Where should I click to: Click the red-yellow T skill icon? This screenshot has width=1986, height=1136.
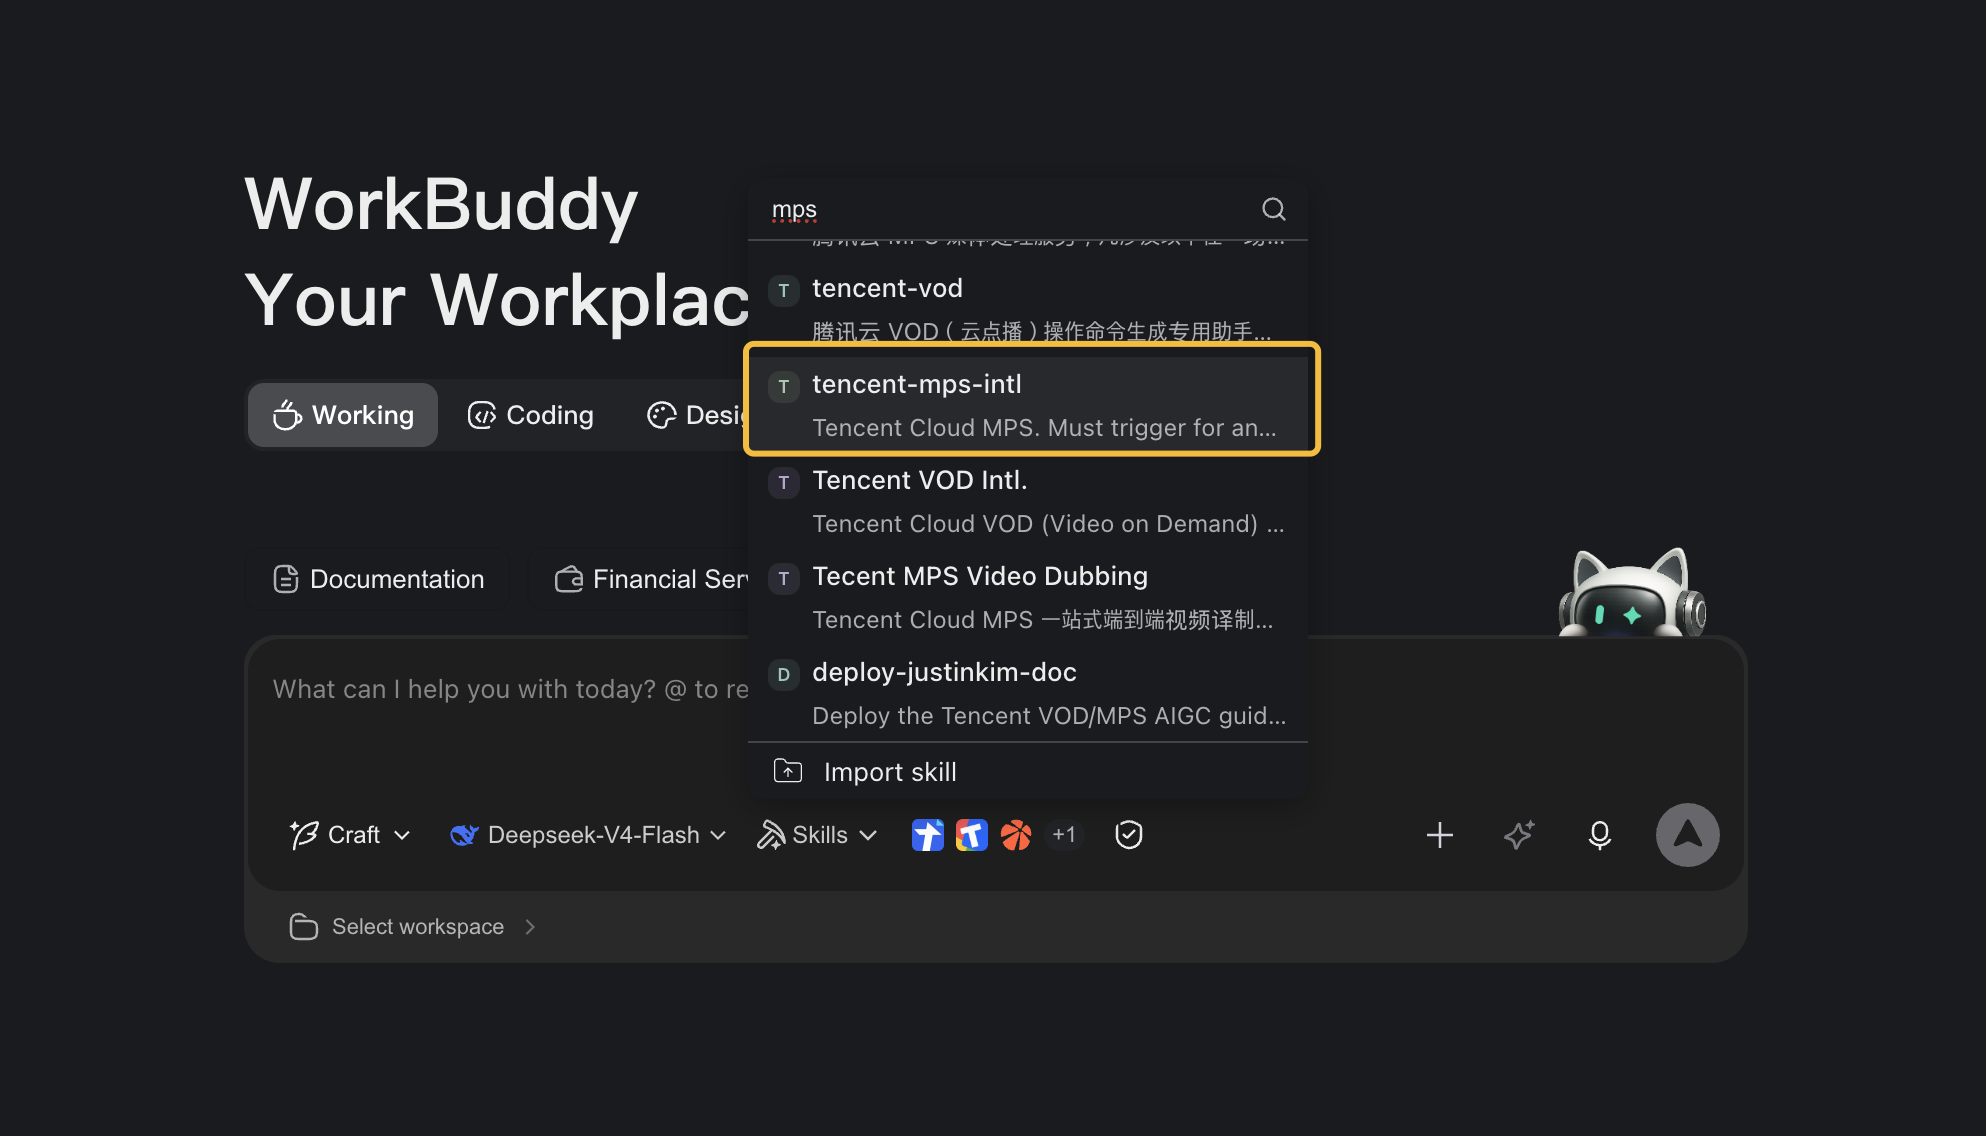pos(972,835)
